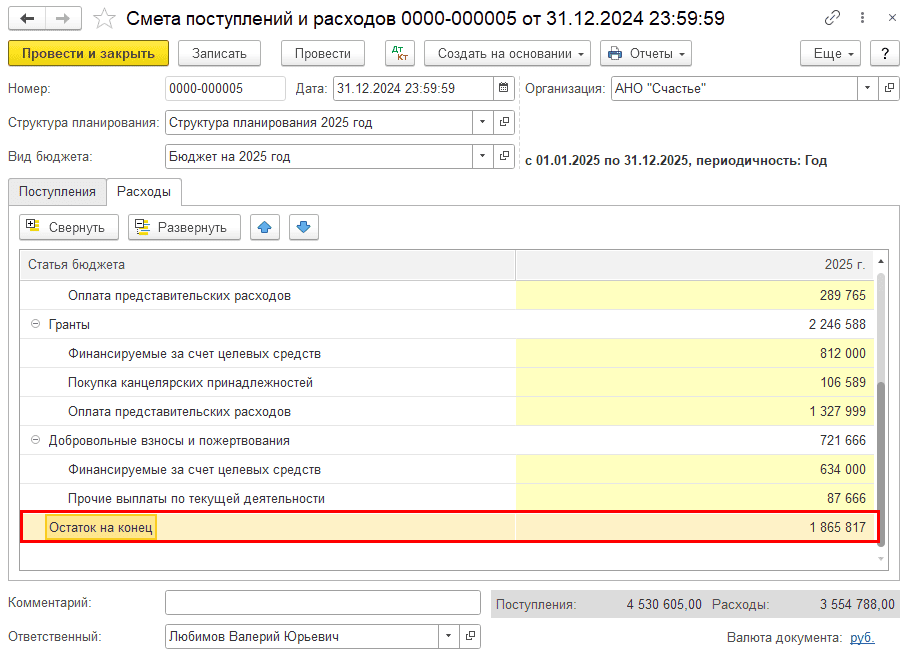Open Организация record with open-form icon
Viewport: 913px width, 655px height.
[889, 88]
